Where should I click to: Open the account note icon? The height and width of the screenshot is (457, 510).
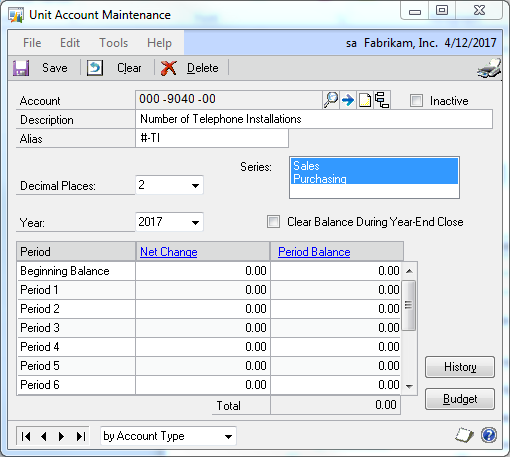(365, 100)
